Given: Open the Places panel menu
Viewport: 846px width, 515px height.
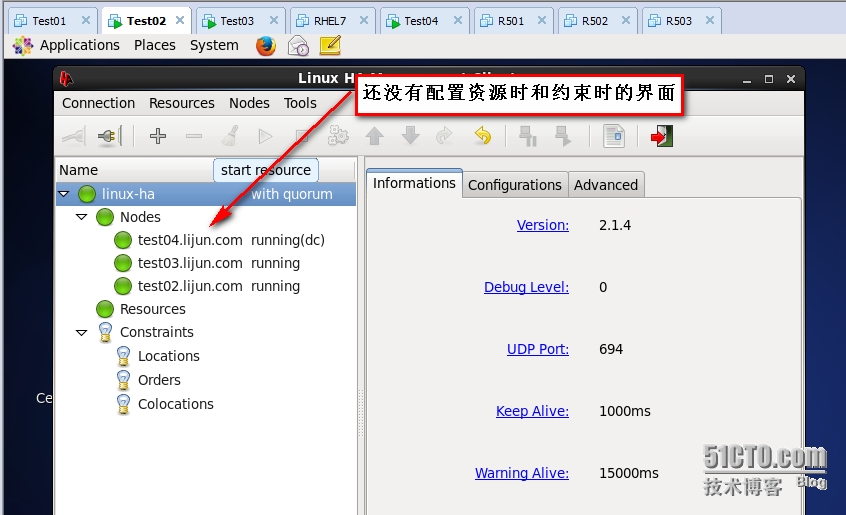Looking at the screenshot, I should (x=155, y=45).
